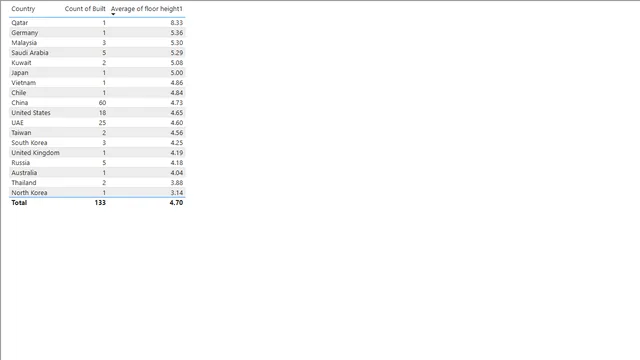Sort by Average of floor height1 header
This screenshot has height=360, width=640.
[147, 9]
